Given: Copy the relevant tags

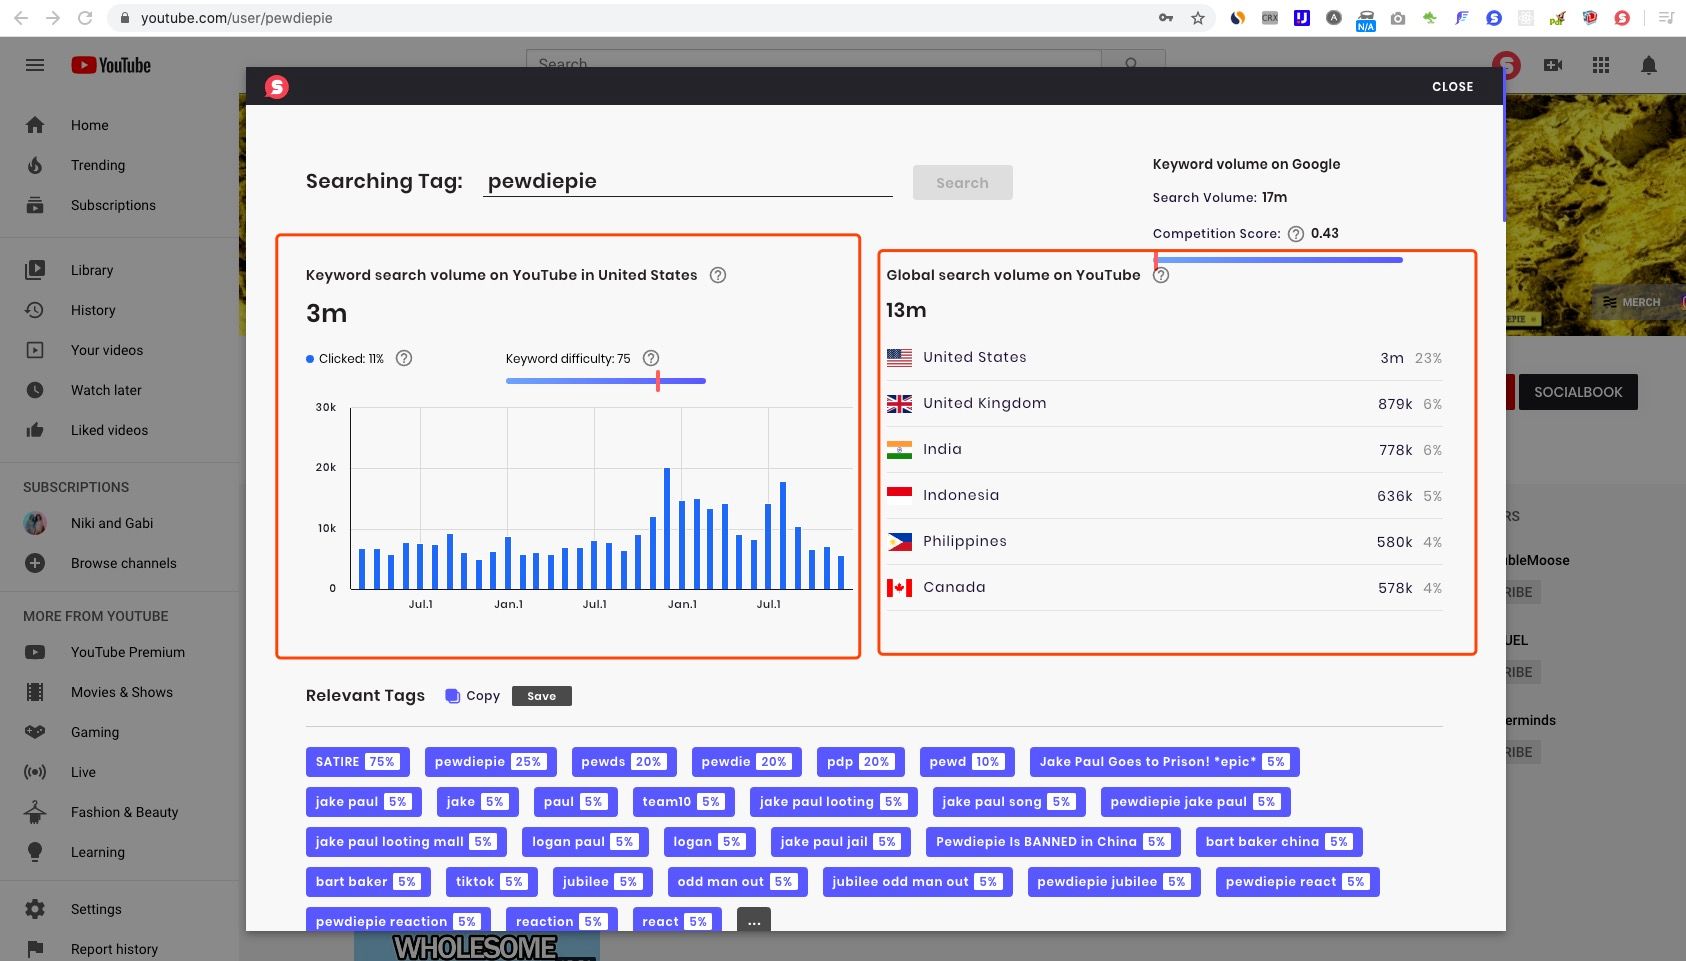Looking at the screenshot, I should (473, 696).
